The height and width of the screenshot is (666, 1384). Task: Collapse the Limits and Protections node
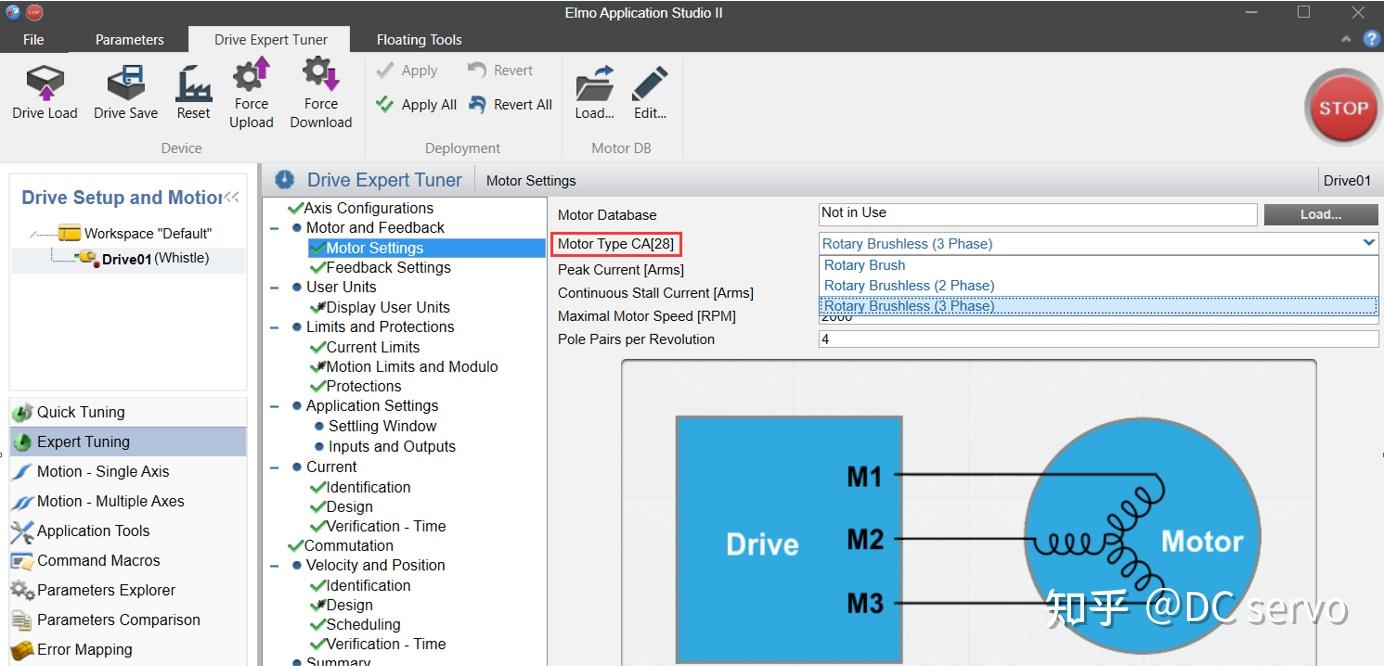coord(275,327)
